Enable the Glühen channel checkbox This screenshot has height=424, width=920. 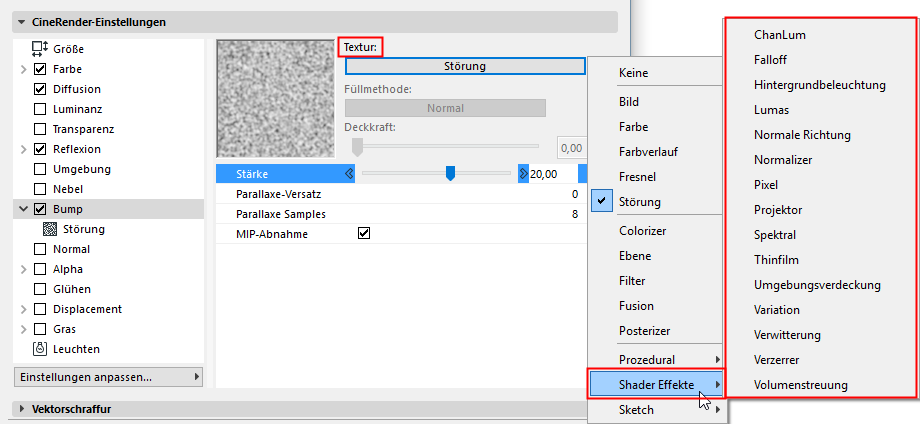(40, 289)
